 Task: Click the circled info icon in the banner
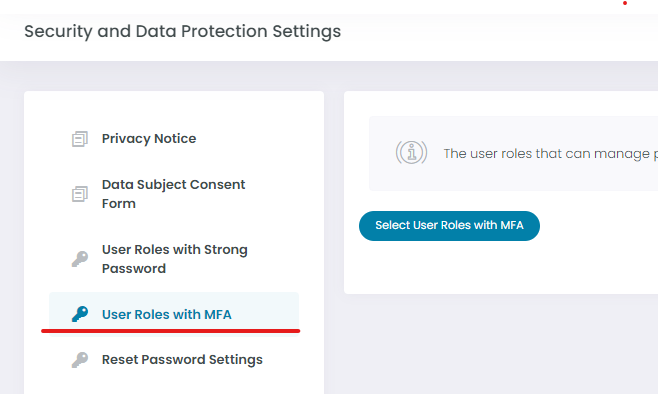[411, 152]
